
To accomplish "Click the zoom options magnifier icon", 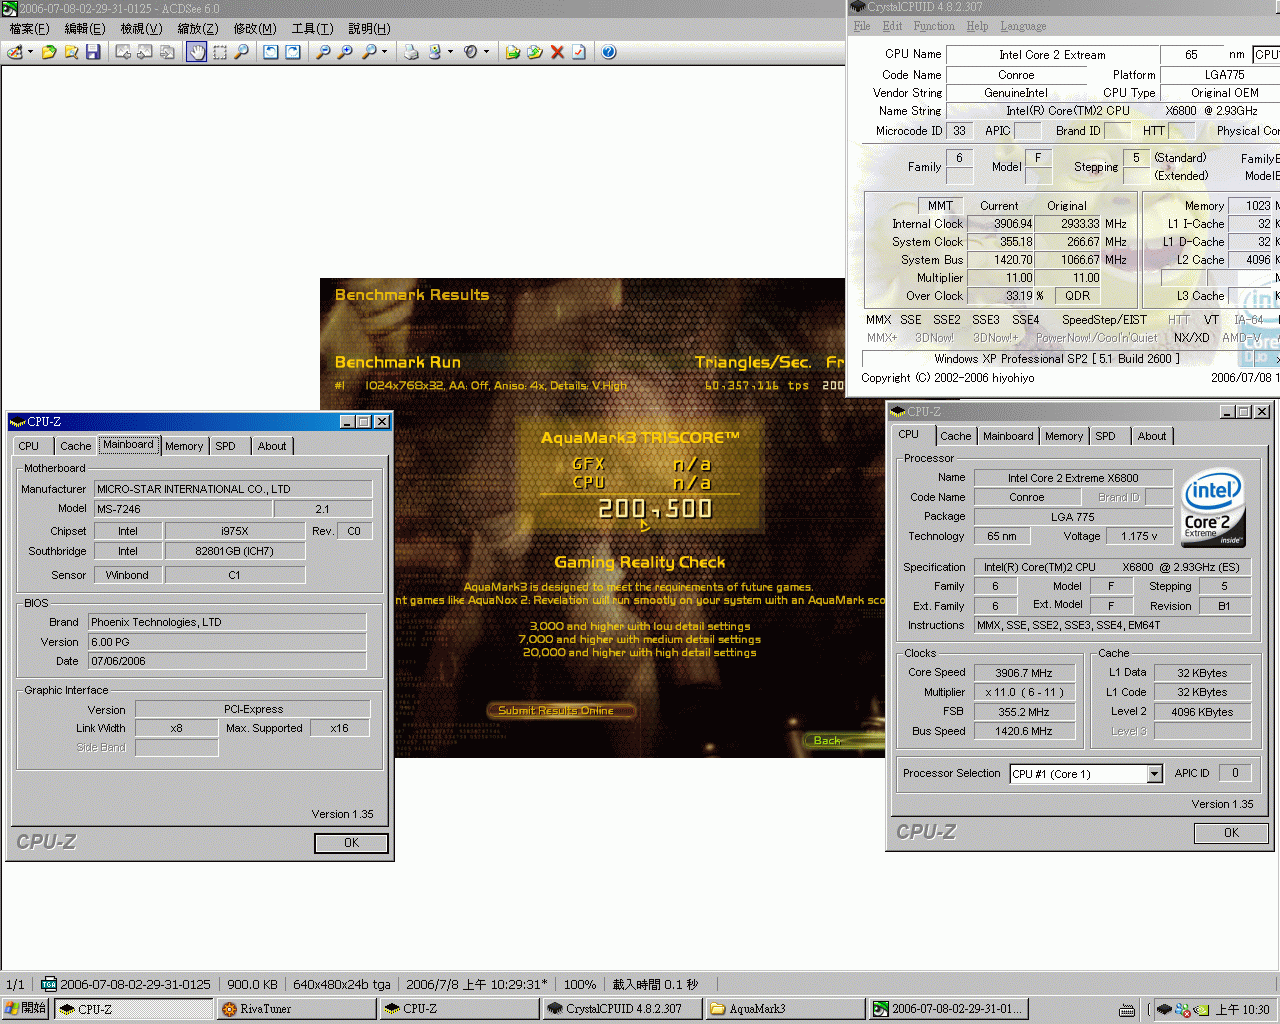I will pyautogui.click(x=369, y=52).
